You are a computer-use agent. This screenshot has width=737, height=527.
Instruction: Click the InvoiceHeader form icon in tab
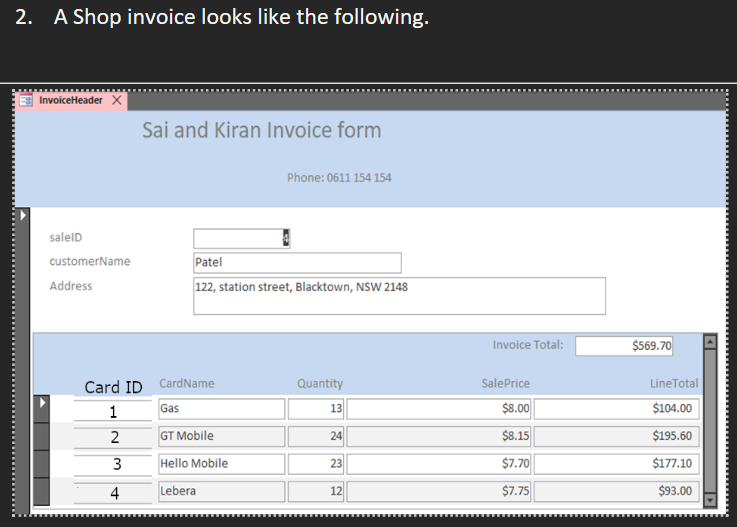pos(25,100)
